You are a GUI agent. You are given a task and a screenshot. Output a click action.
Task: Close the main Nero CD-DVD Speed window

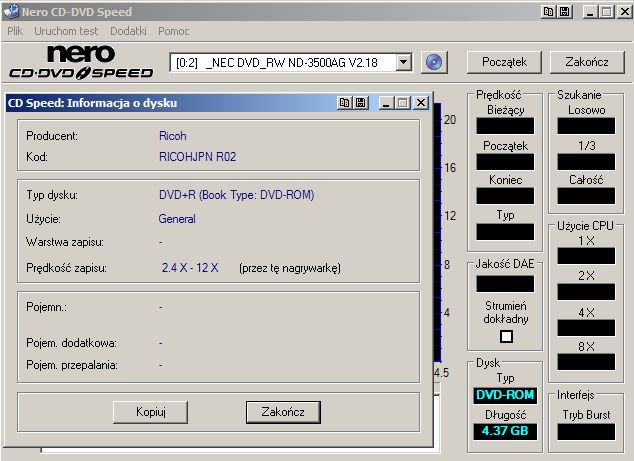point(625,12)
